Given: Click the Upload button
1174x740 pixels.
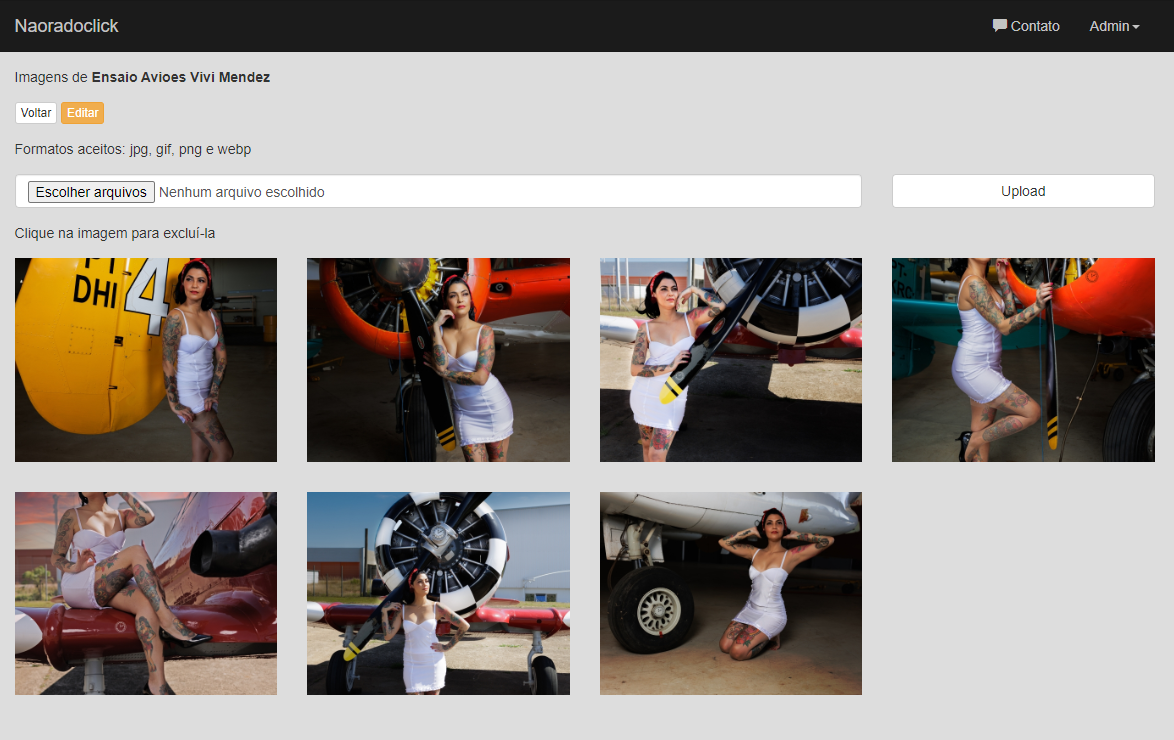Looking at the screenshot, I should [1023, 191].
